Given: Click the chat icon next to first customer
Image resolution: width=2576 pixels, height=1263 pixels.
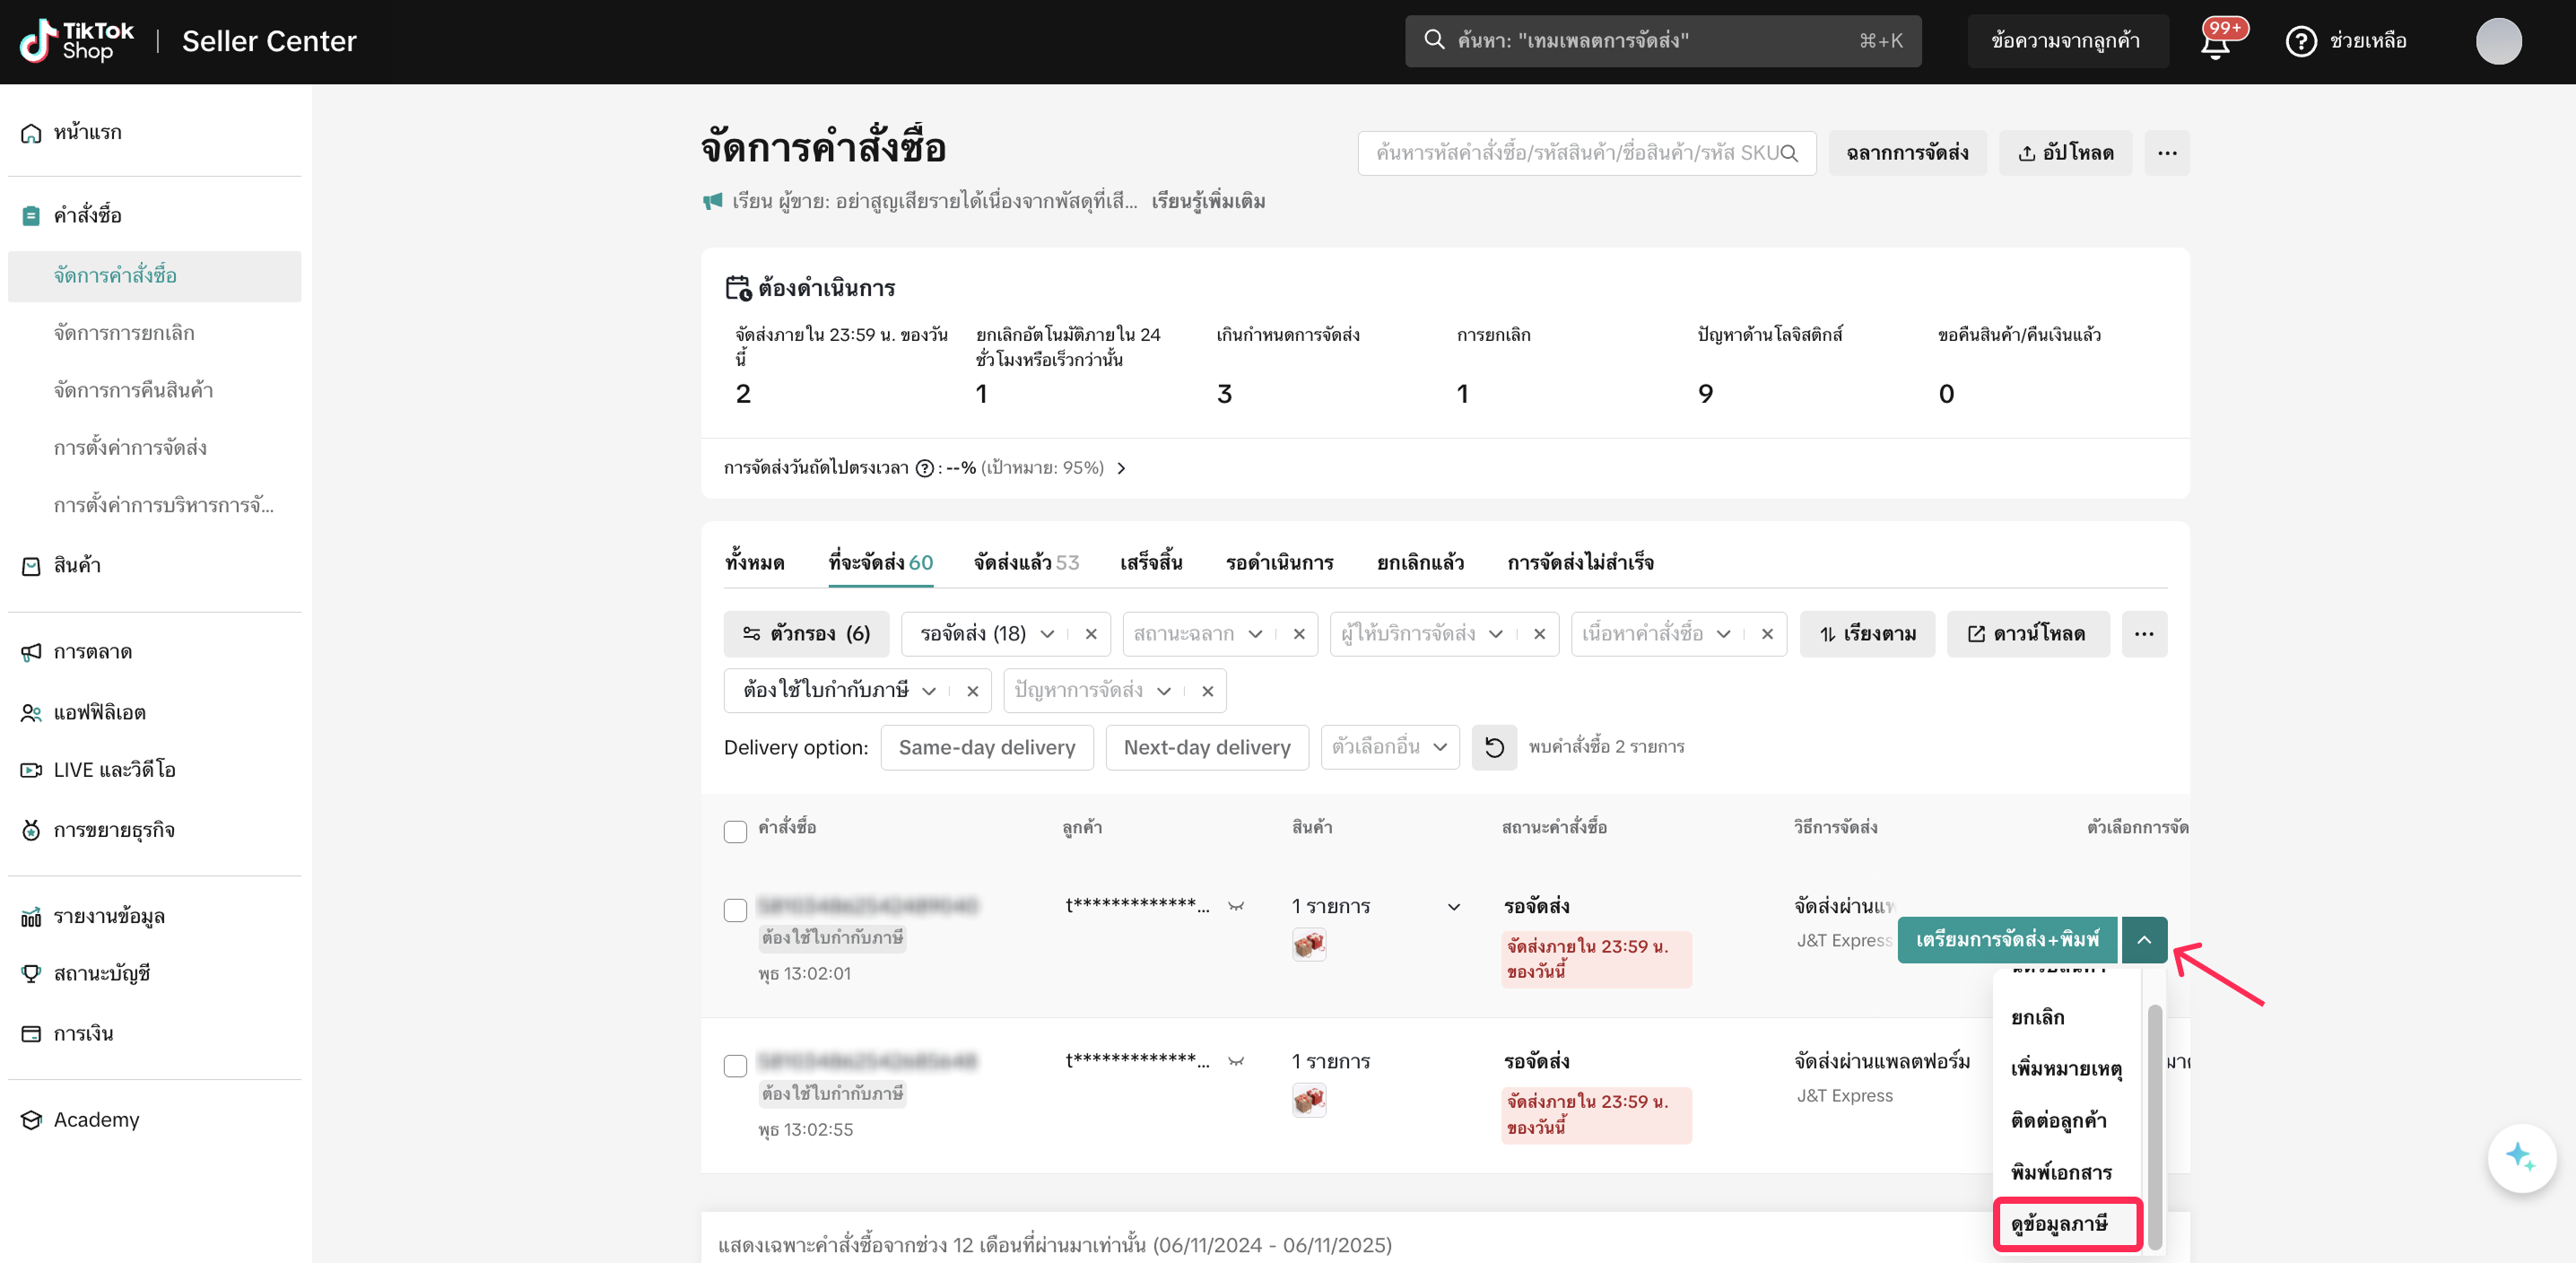Looking at the screenshot, I should [1236, 906].
